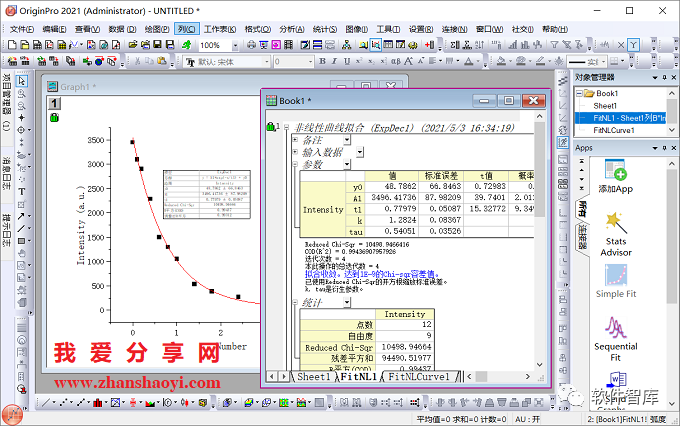The height and width of the screenshot is (426, 680).
Task: Open the 帮助(H) menu
Action: pyautogui.click(x=555, y=29)
